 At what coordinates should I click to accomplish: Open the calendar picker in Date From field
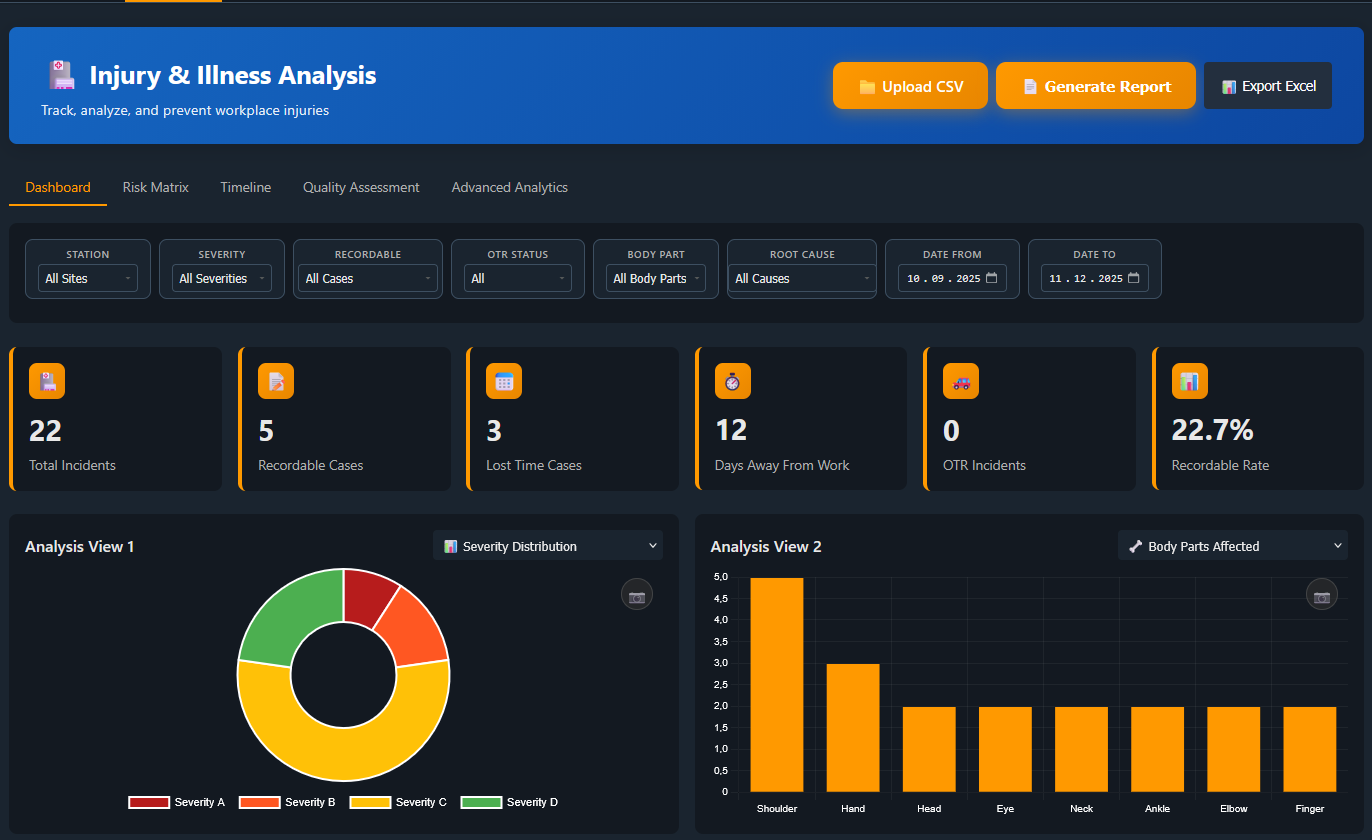coord(993,278)
